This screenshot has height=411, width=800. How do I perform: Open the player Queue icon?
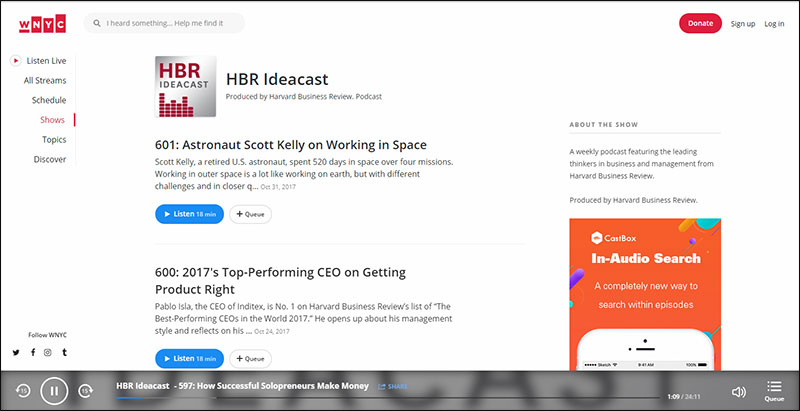pyautogui.click(x=774, y=391)
